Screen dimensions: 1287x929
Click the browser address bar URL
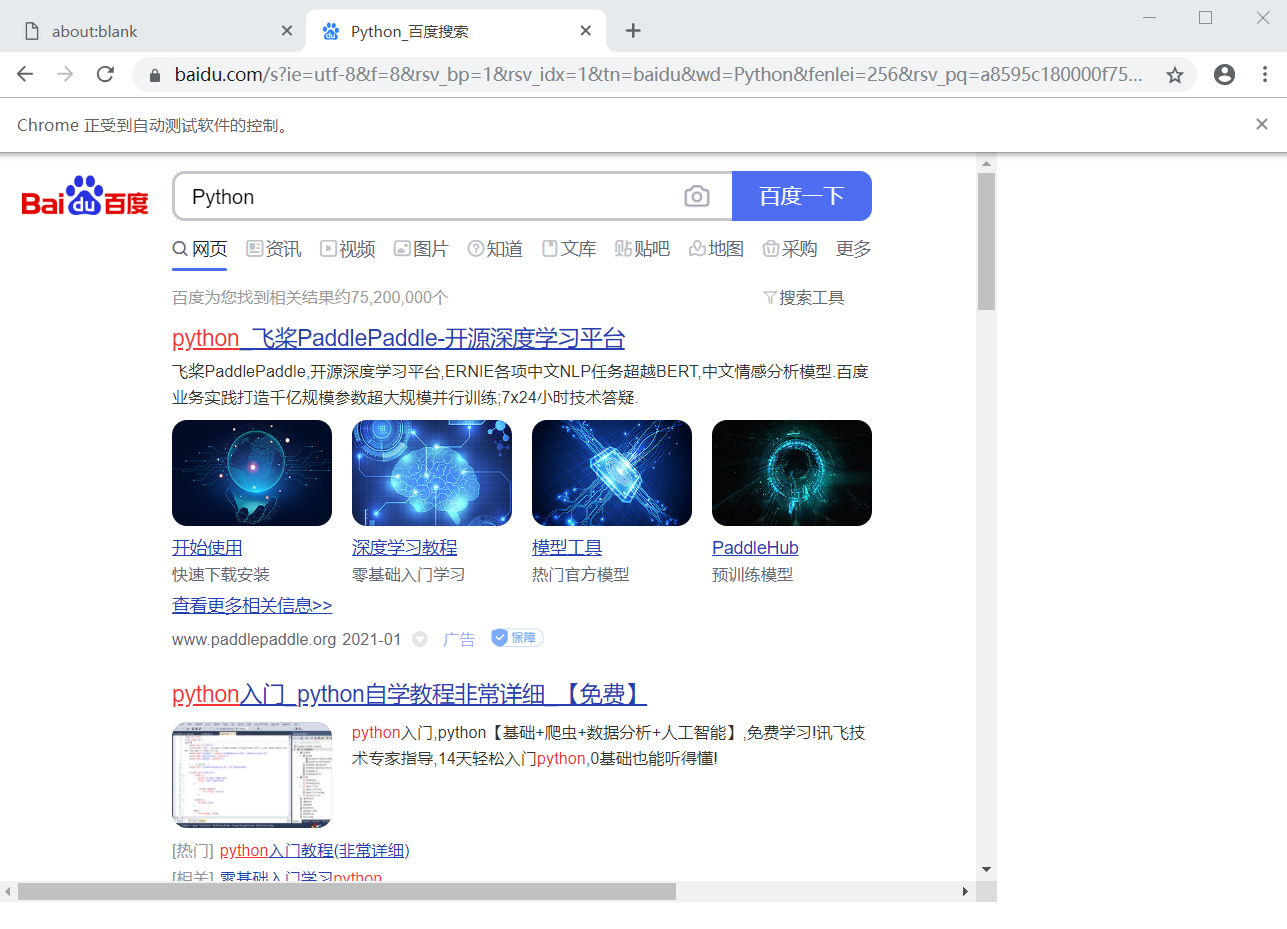pos(657,75)
